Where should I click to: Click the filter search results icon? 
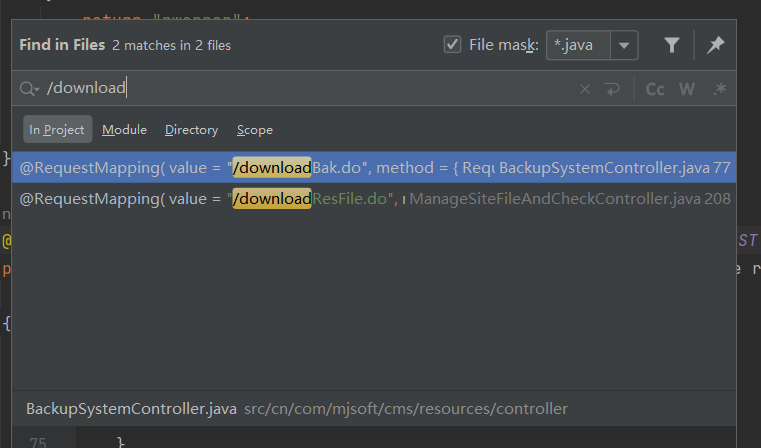[x=672, y=45]
